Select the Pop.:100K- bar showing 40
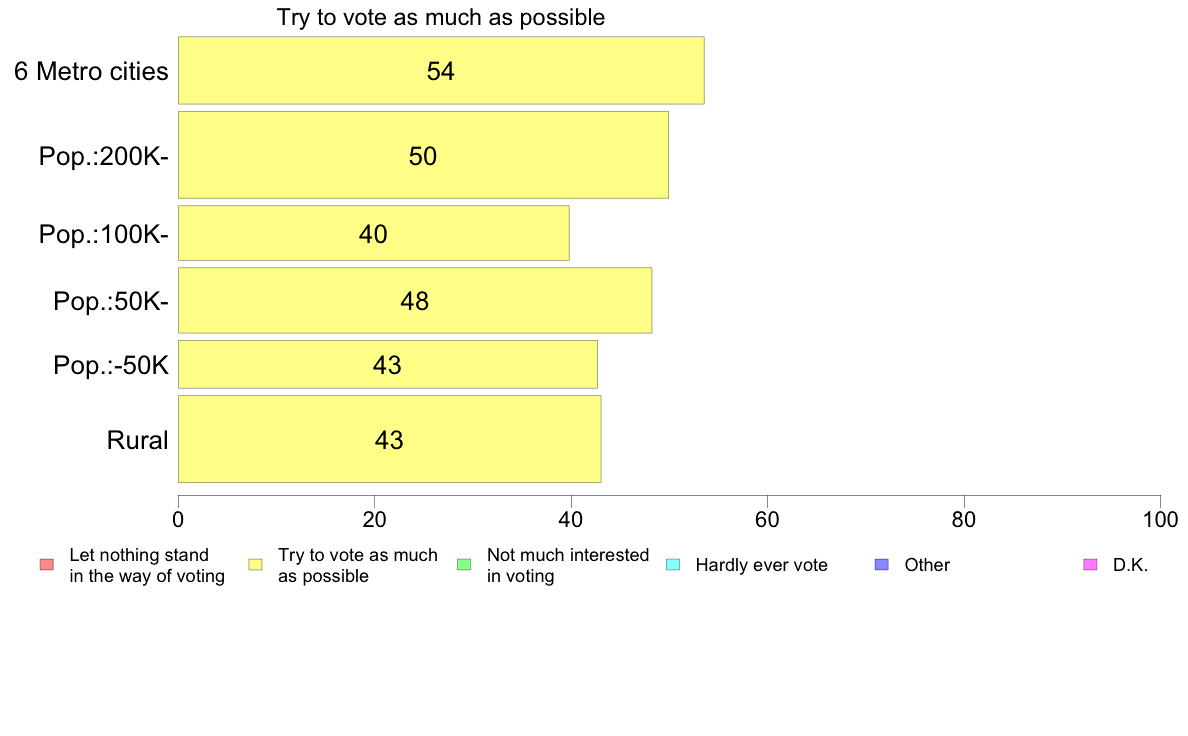 [x=374, y=233]
